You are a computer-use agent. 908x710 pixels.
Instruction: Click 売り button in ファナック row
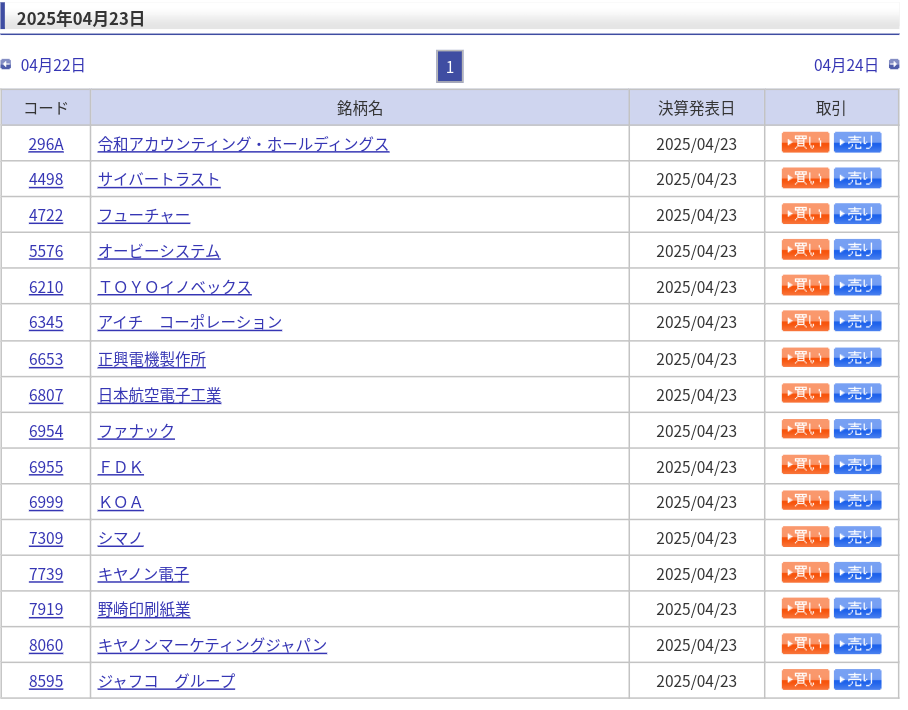857,430
